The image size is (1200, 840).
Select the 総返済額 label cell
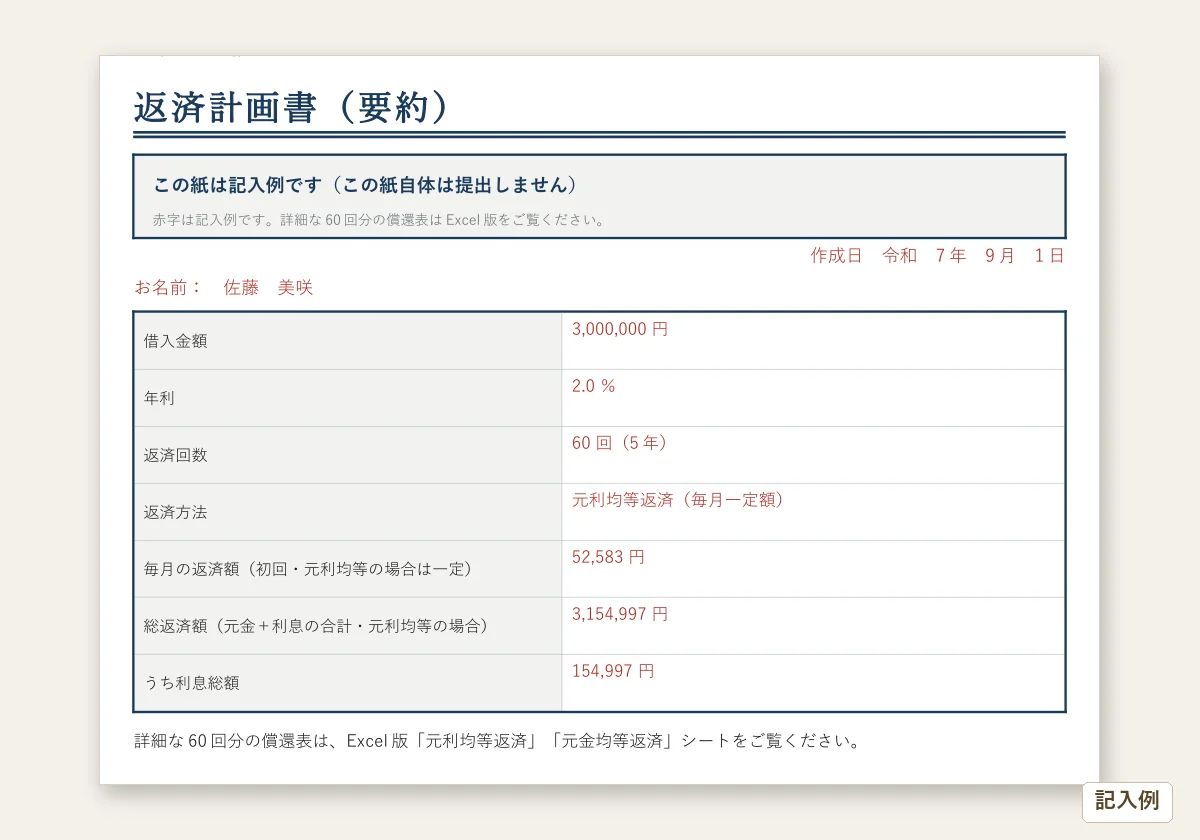[x=348, y=626]
